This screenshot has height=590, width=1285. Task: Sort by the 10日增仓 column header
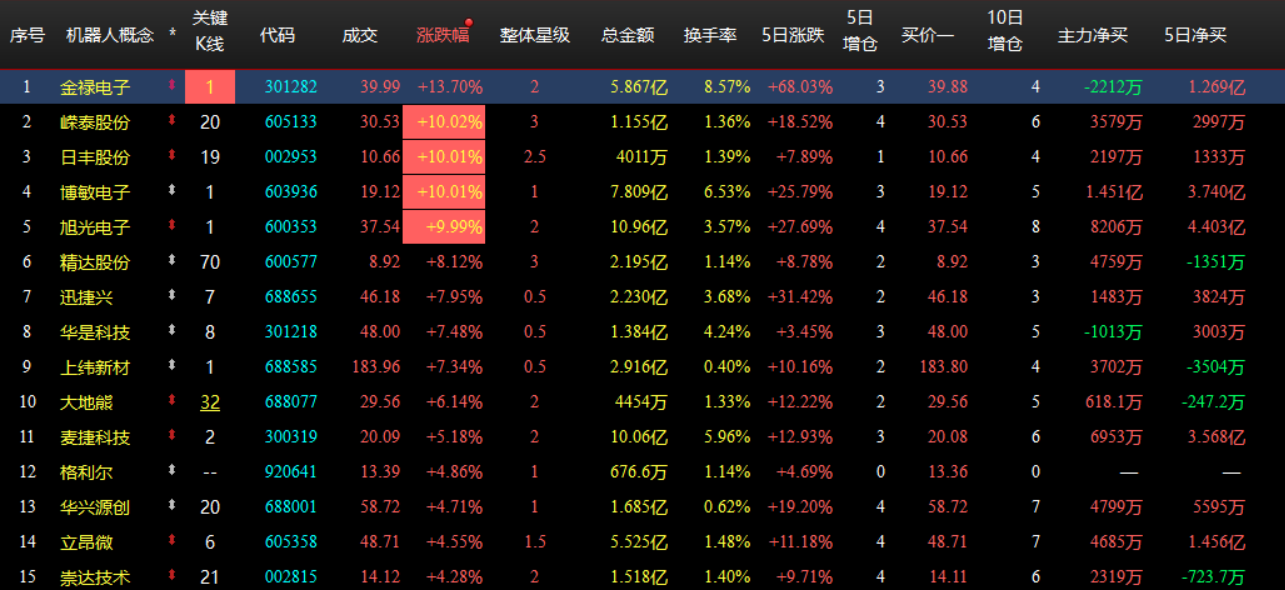tap(1005, 31)
